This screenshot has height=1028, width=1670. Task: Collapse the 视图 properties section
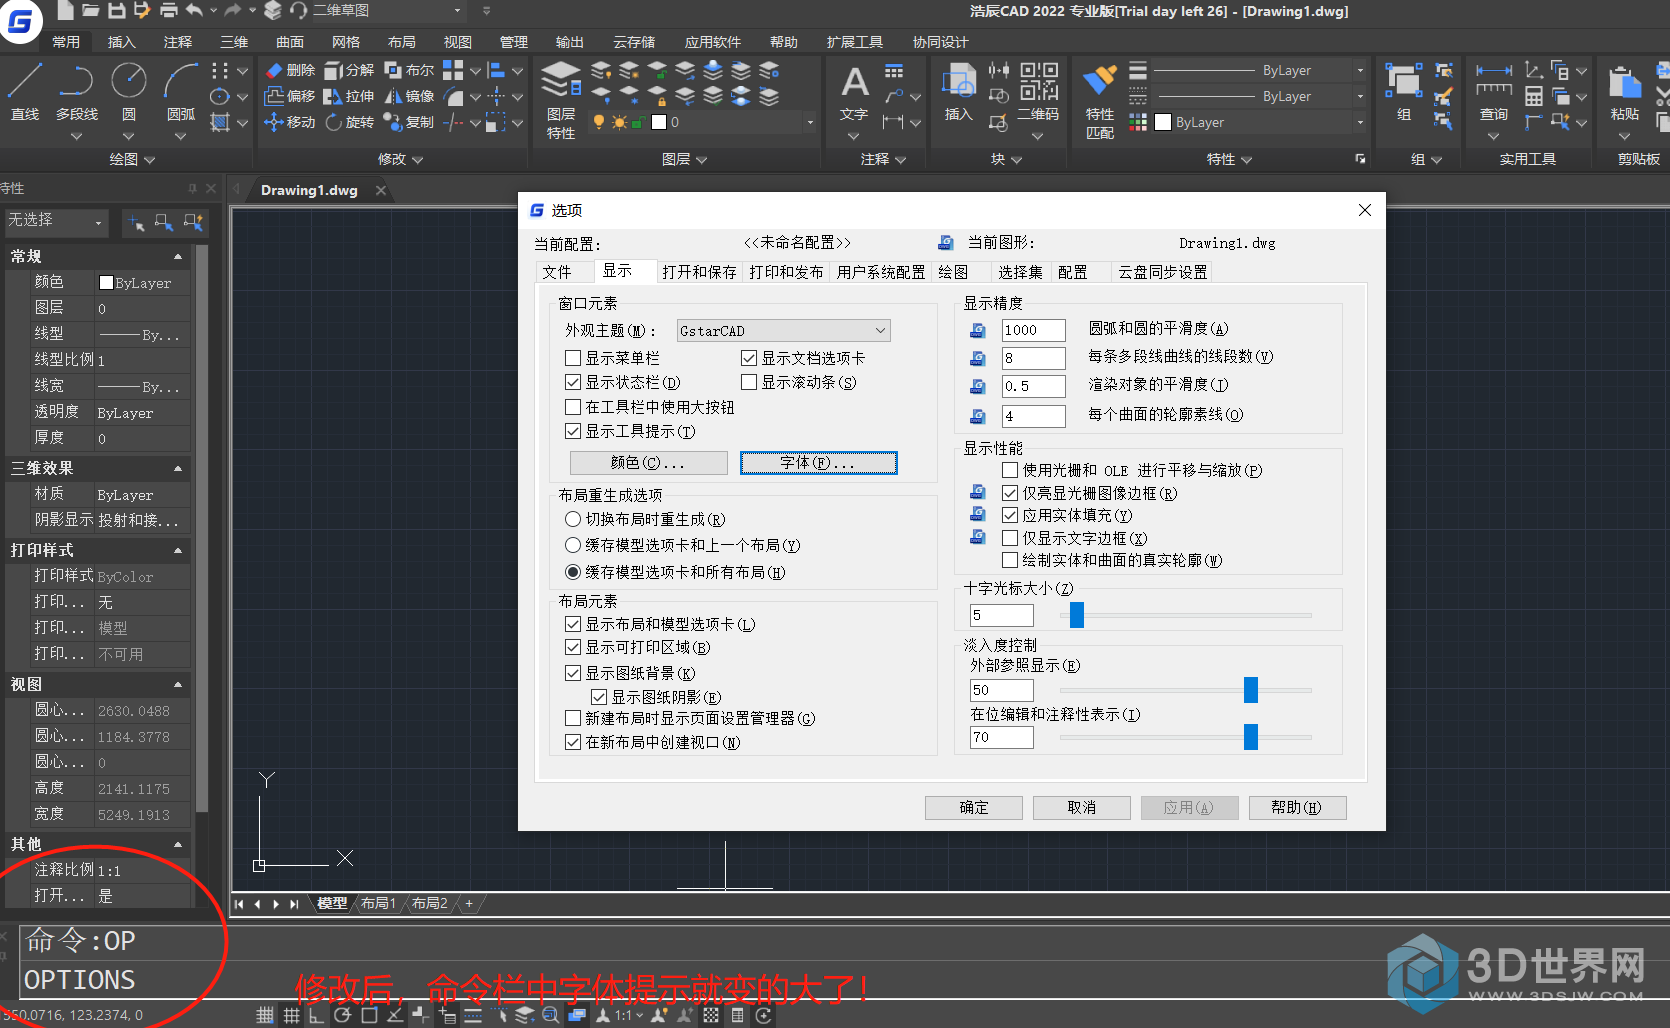[x=178, y=684]
